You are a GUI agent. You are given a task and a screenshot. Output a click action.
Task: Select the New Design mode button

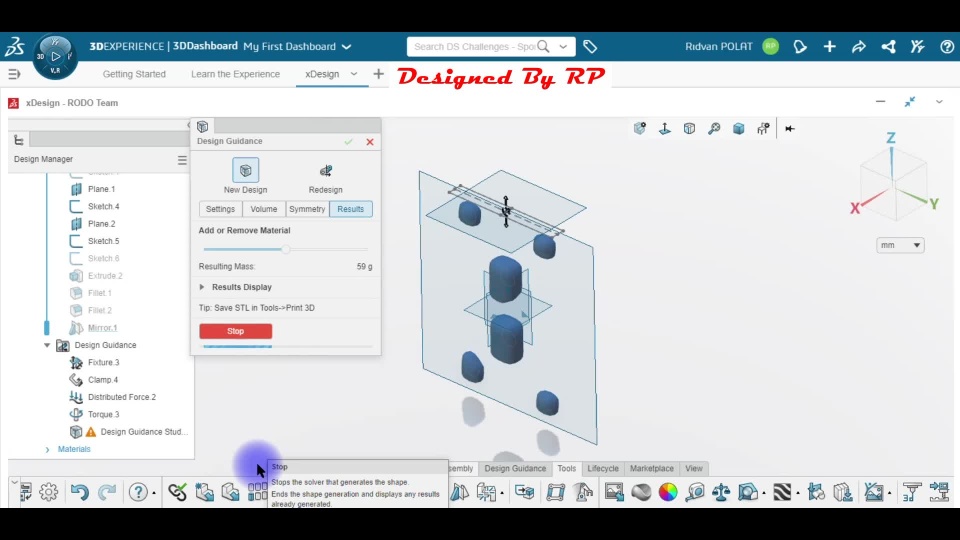point(246,176)
